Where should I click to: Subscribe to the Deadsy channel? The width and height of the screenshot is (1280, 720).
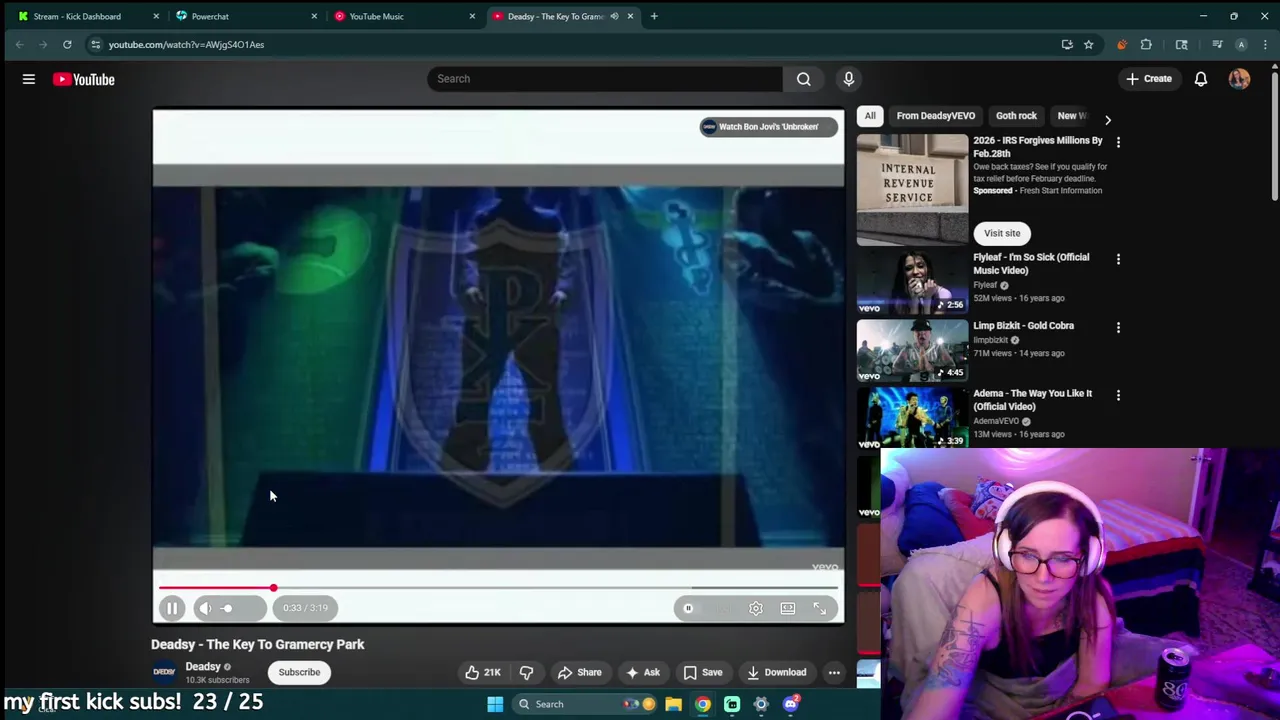(299, 672)
